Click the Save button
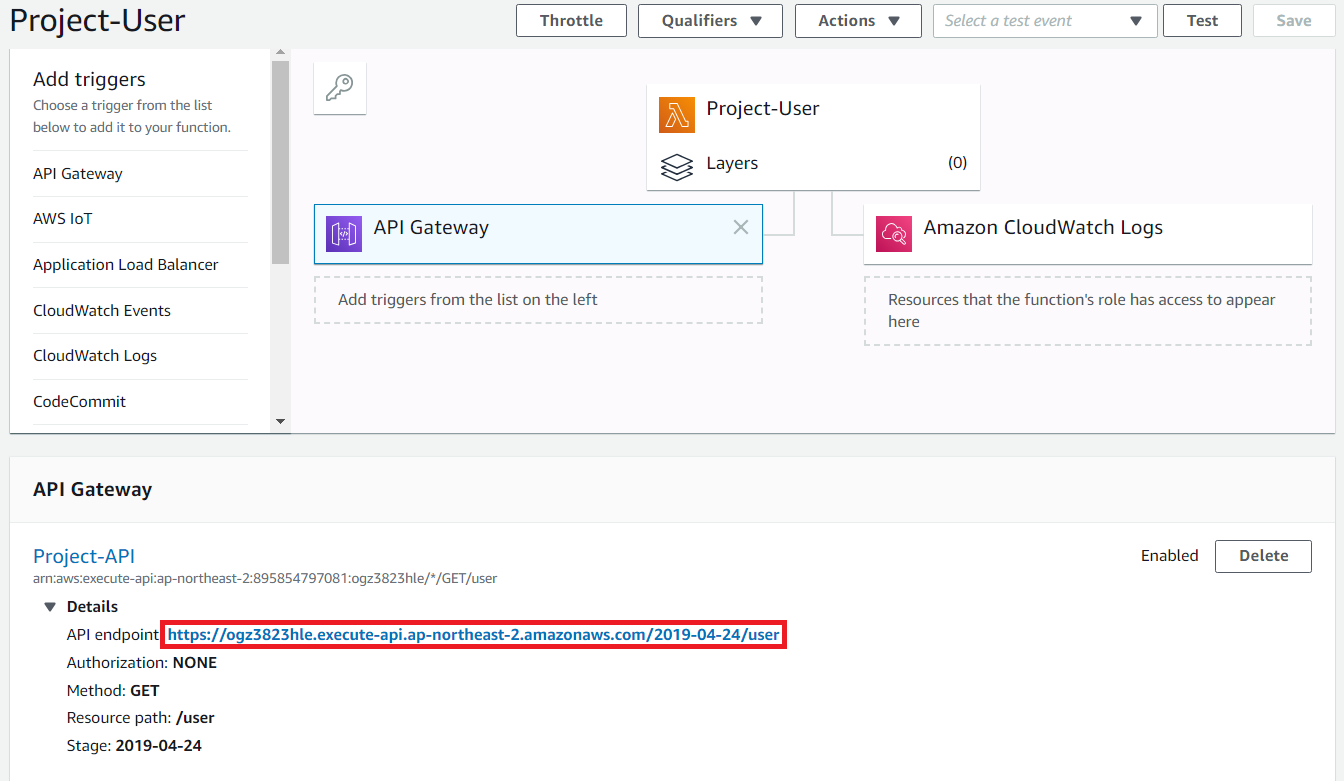The width and height of the screenshot is (1344, 781). [x=1293, y=21]
